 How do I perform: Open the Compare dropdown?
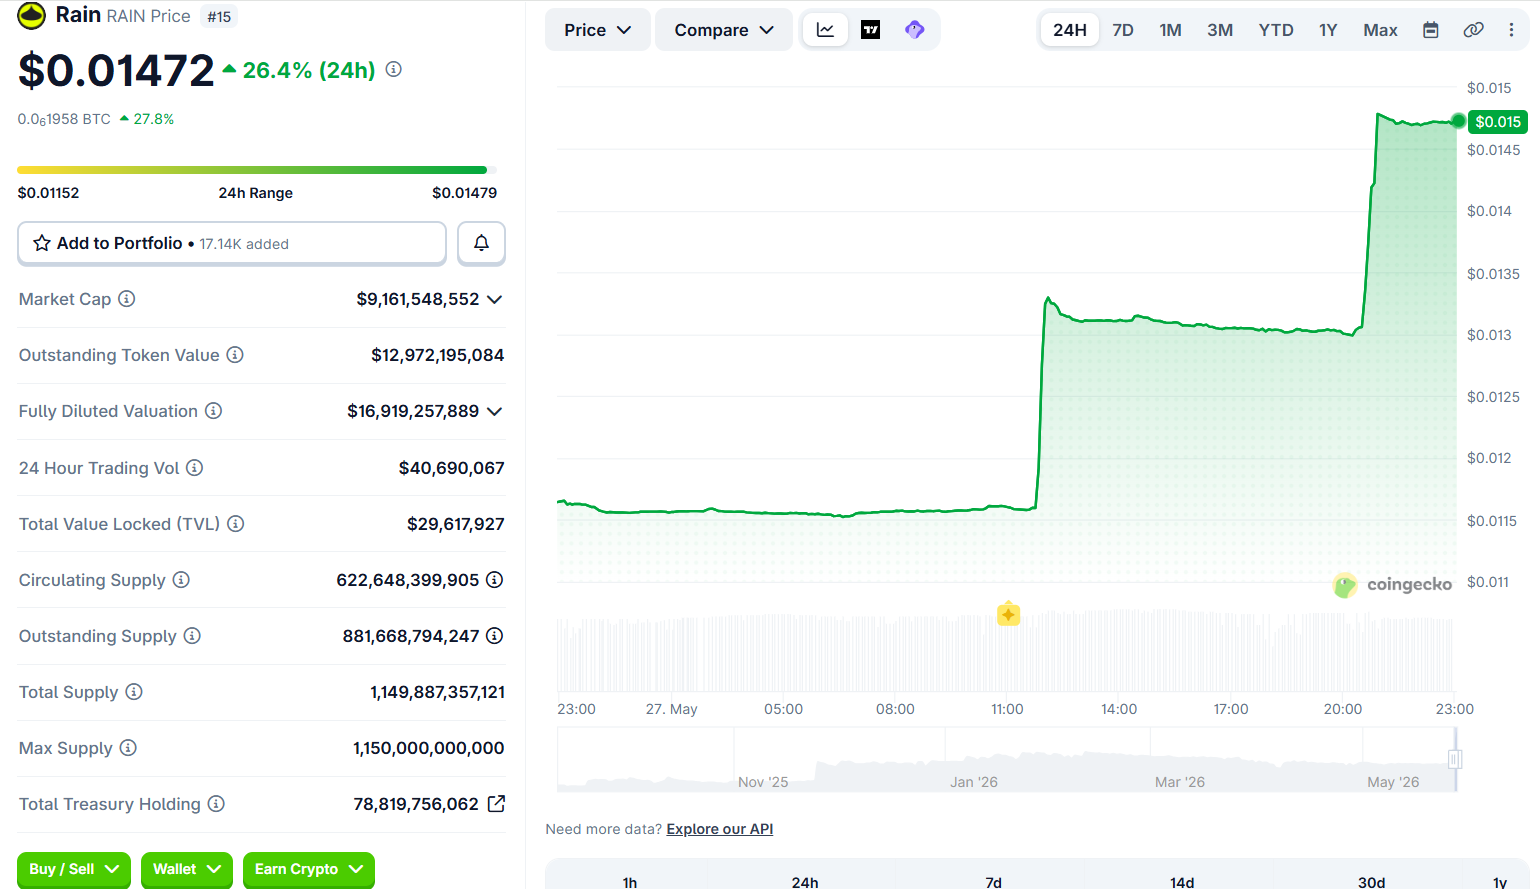pos(724,30)
